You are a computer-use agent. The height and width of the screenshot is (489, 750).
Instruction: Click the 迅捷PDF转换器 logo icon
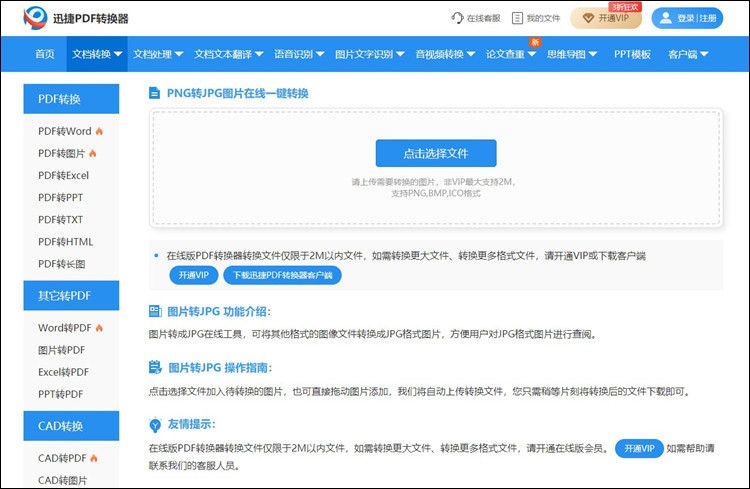[x=35, y=18]
